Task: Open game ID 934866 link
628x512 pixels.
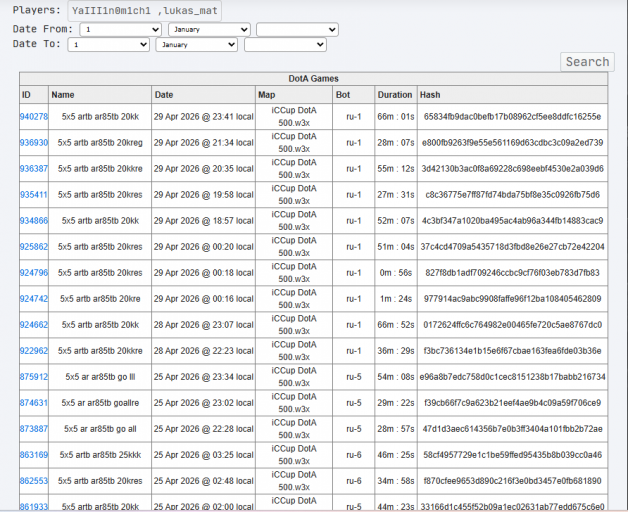Action: [34, 221]
